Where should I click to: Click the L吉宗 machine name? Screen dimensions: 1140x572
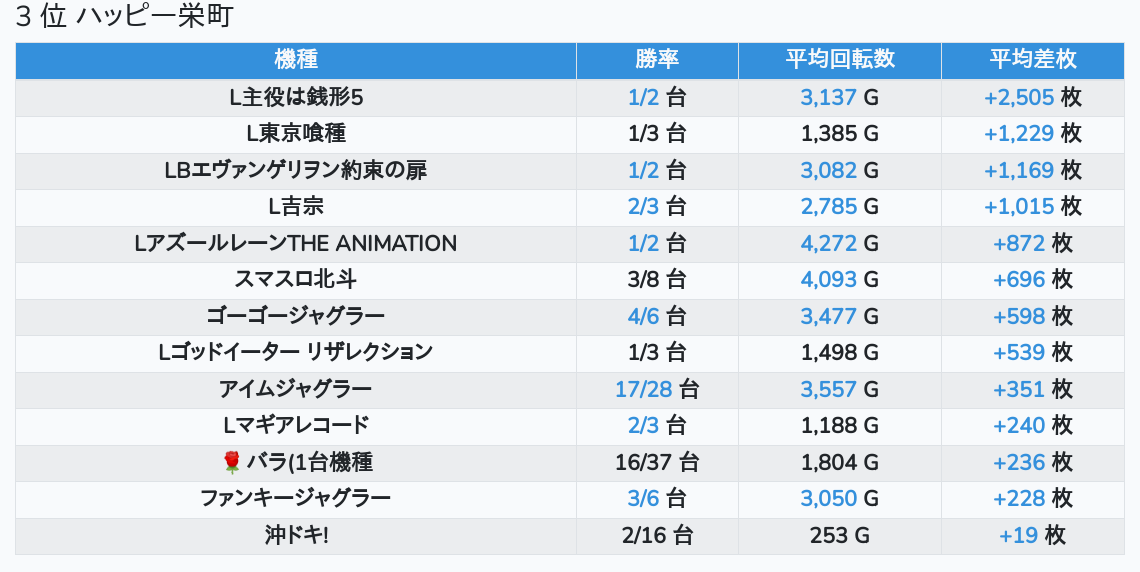[x=296, y=207]
